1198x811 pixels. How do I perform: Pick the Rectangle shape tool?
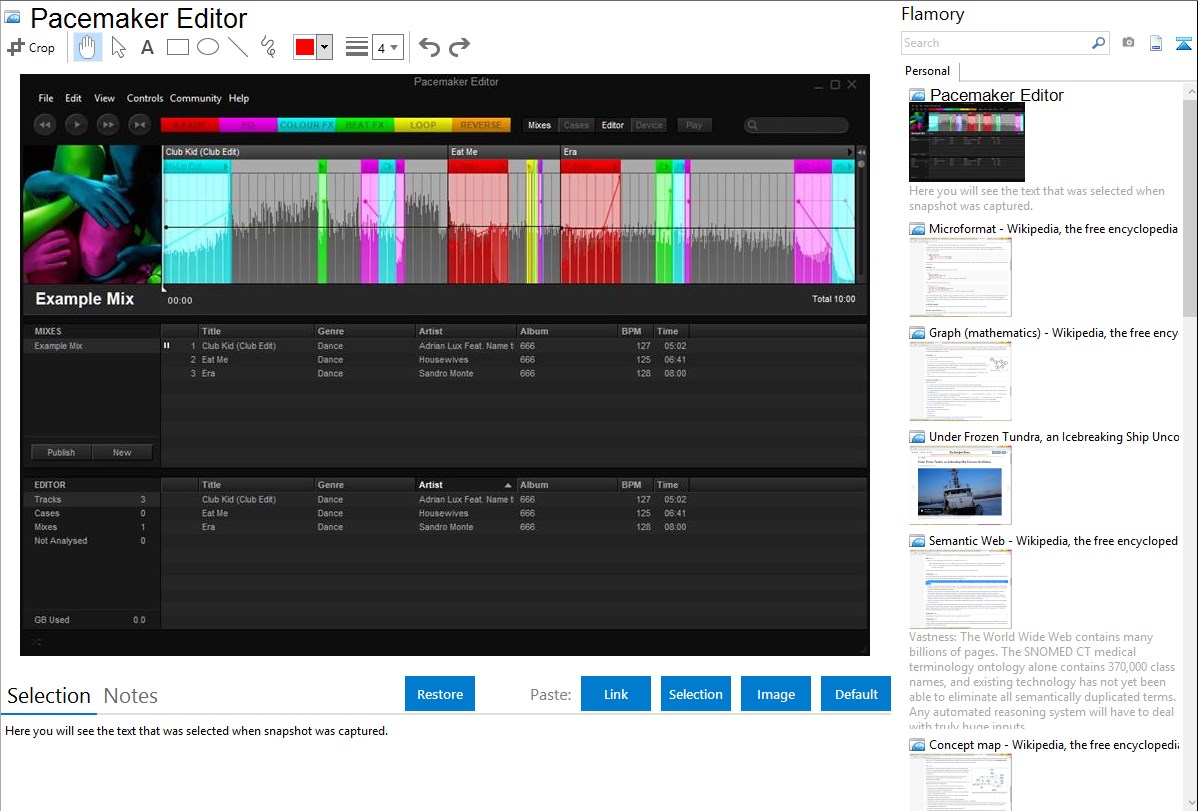click(177, 47)
